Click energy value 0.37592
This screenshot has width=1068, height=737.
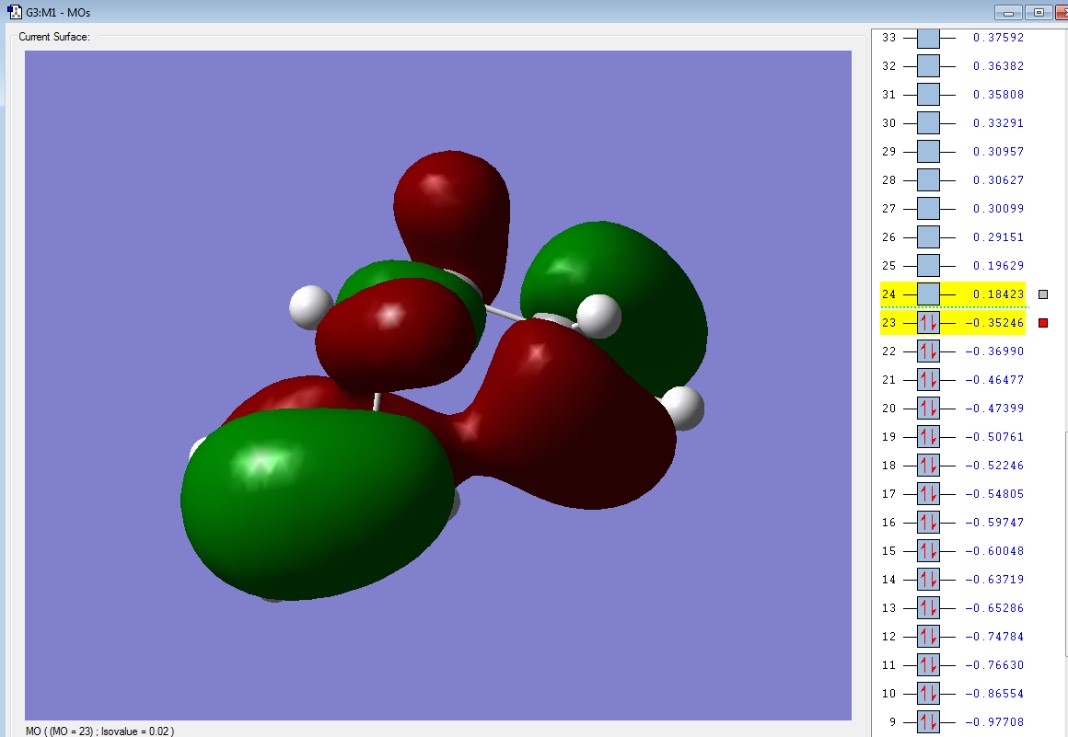tap(999, 37)
